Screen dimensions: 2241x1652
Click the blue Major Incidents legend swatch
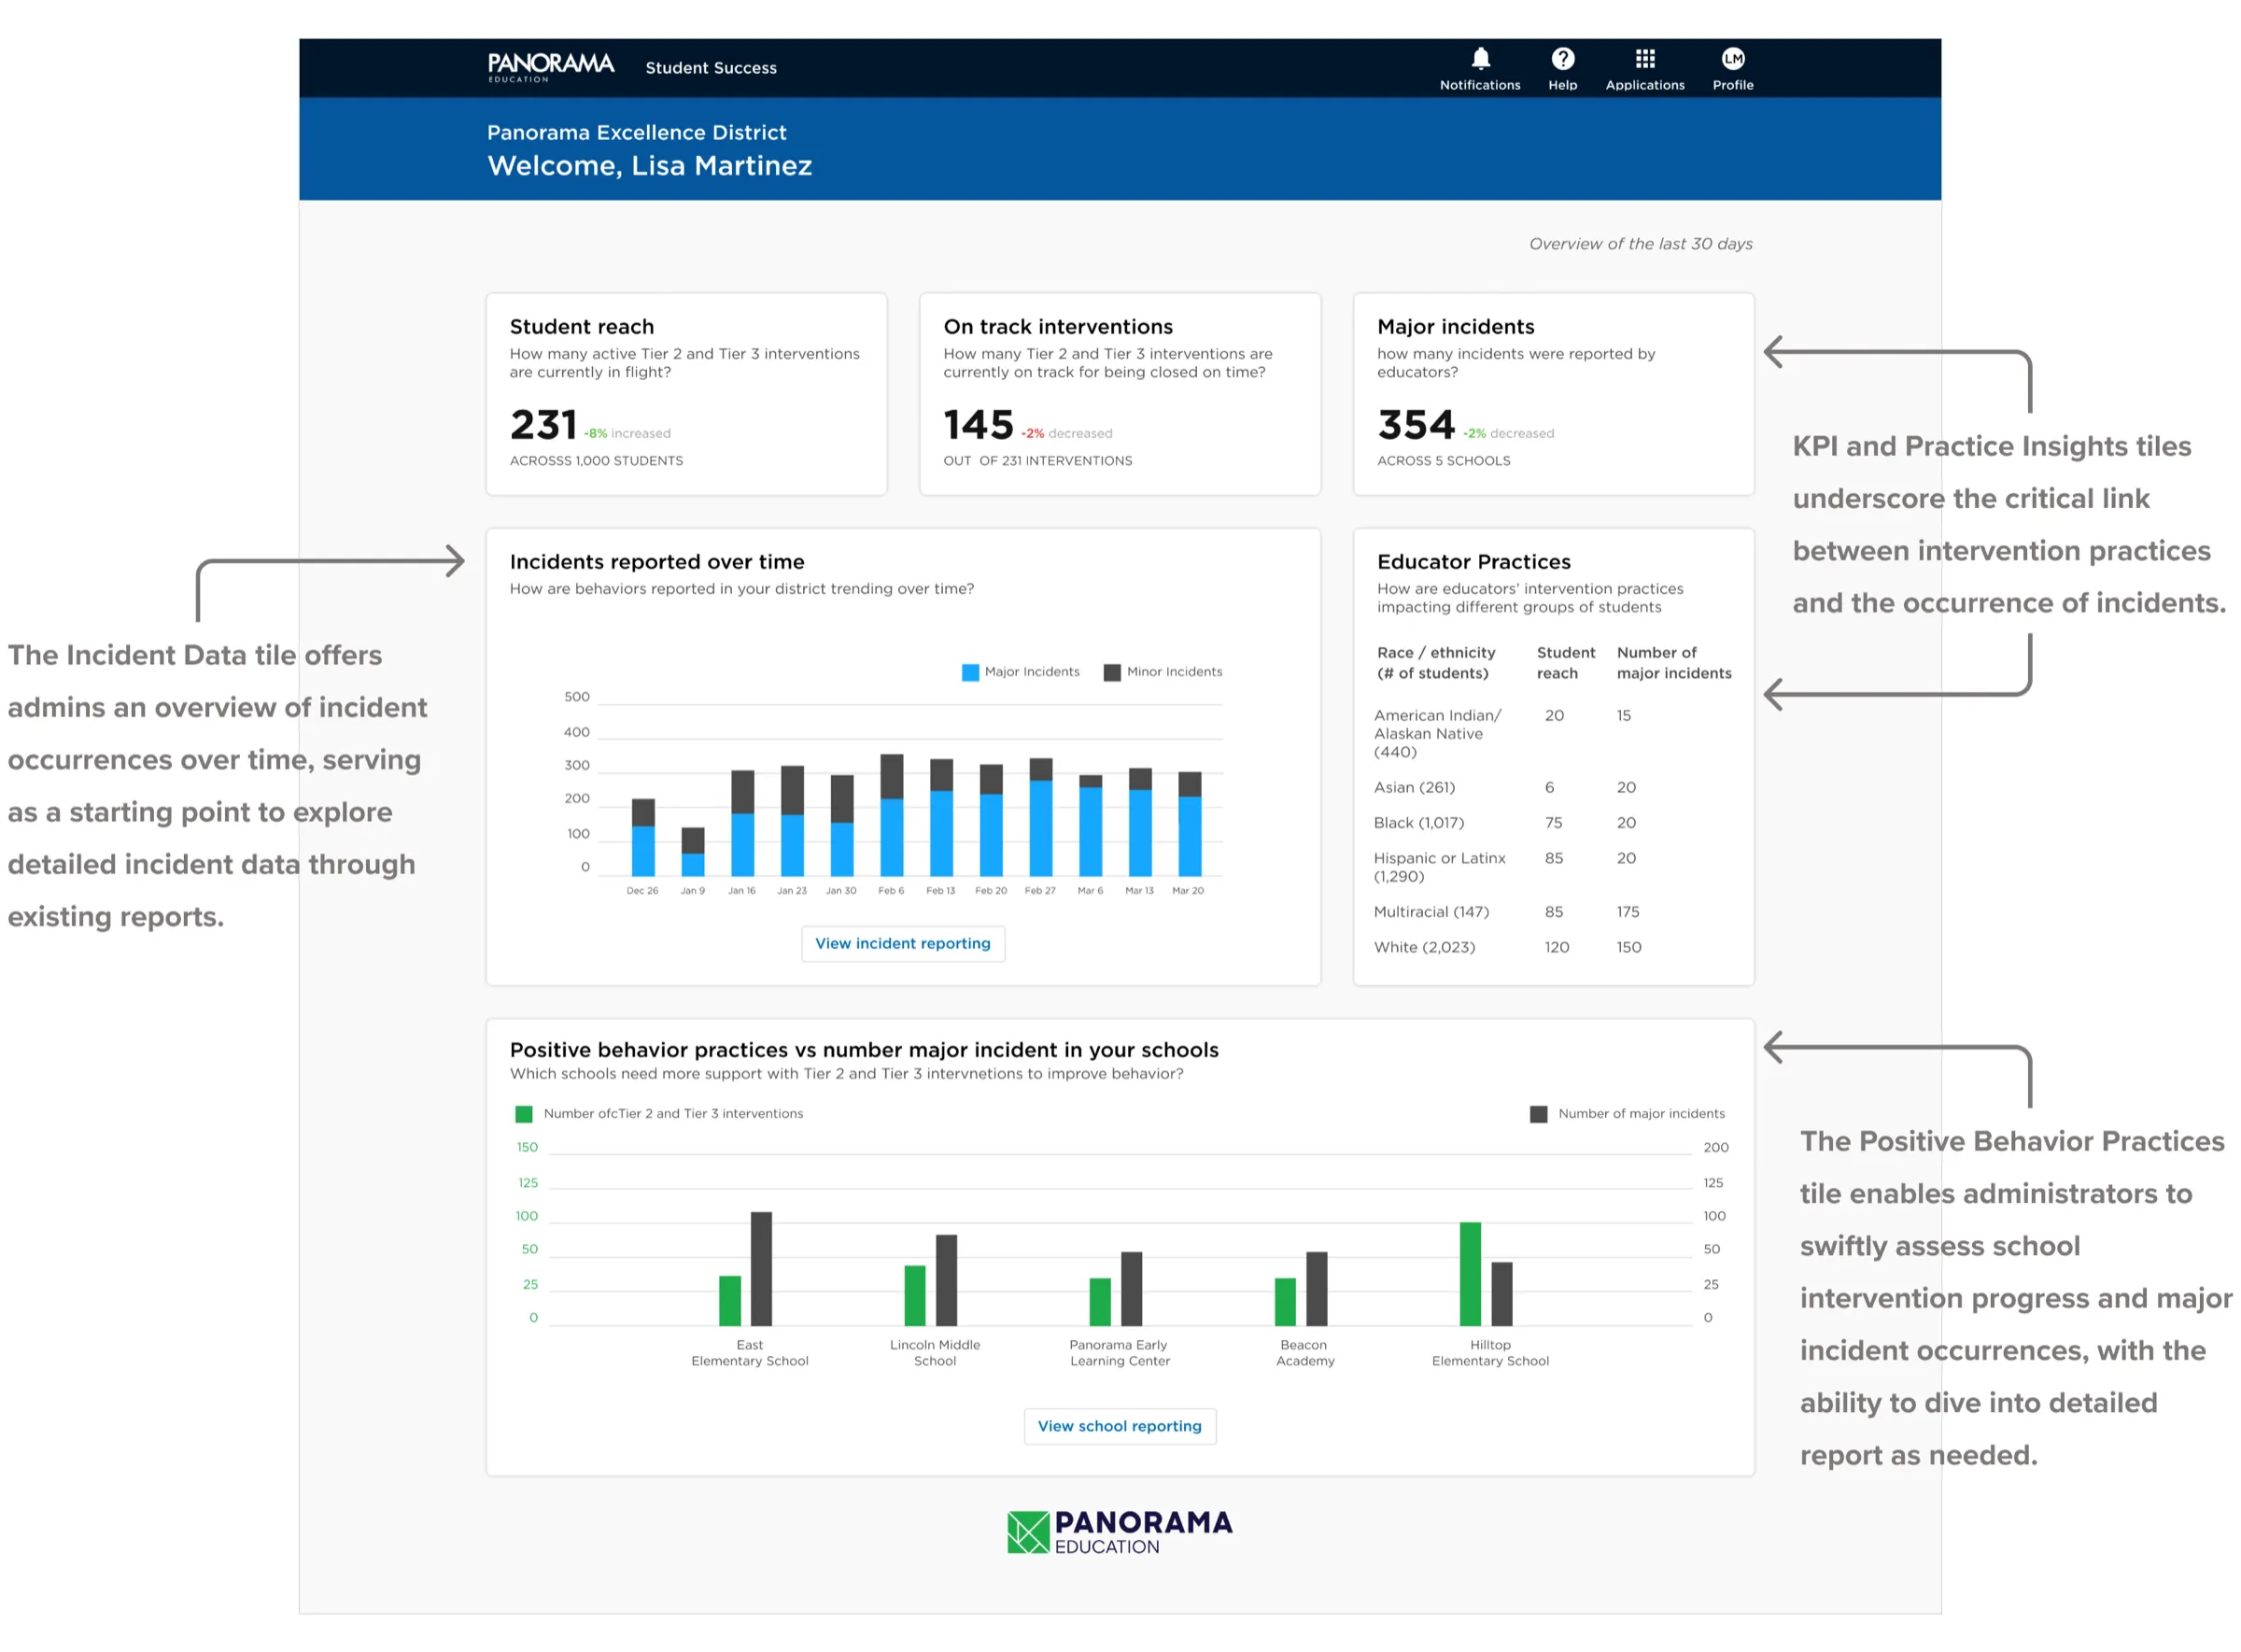coord(969,672)
